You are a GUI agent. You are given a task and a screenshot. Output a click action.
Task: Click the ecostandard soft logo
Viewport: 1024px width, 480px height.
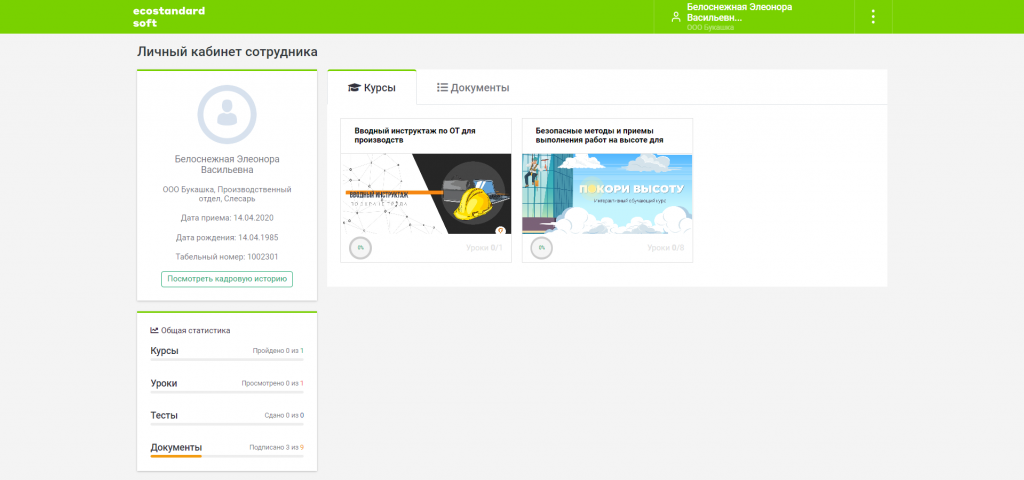(168, 16)
